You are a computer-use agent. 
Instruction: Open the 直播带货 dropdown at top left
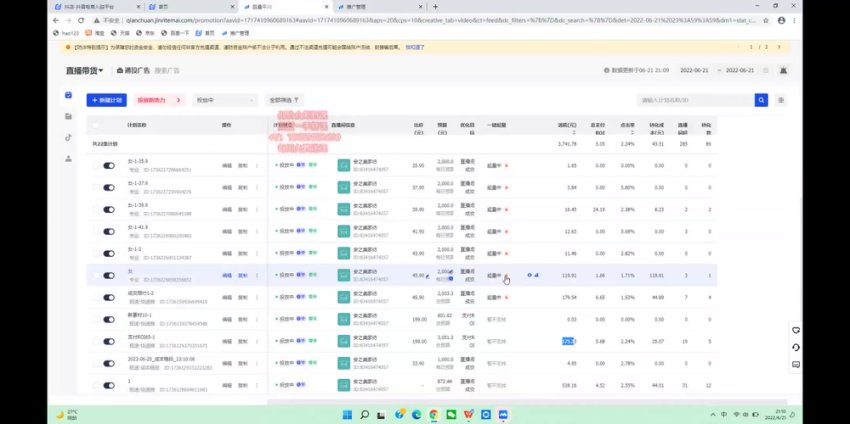pos(85,70)
